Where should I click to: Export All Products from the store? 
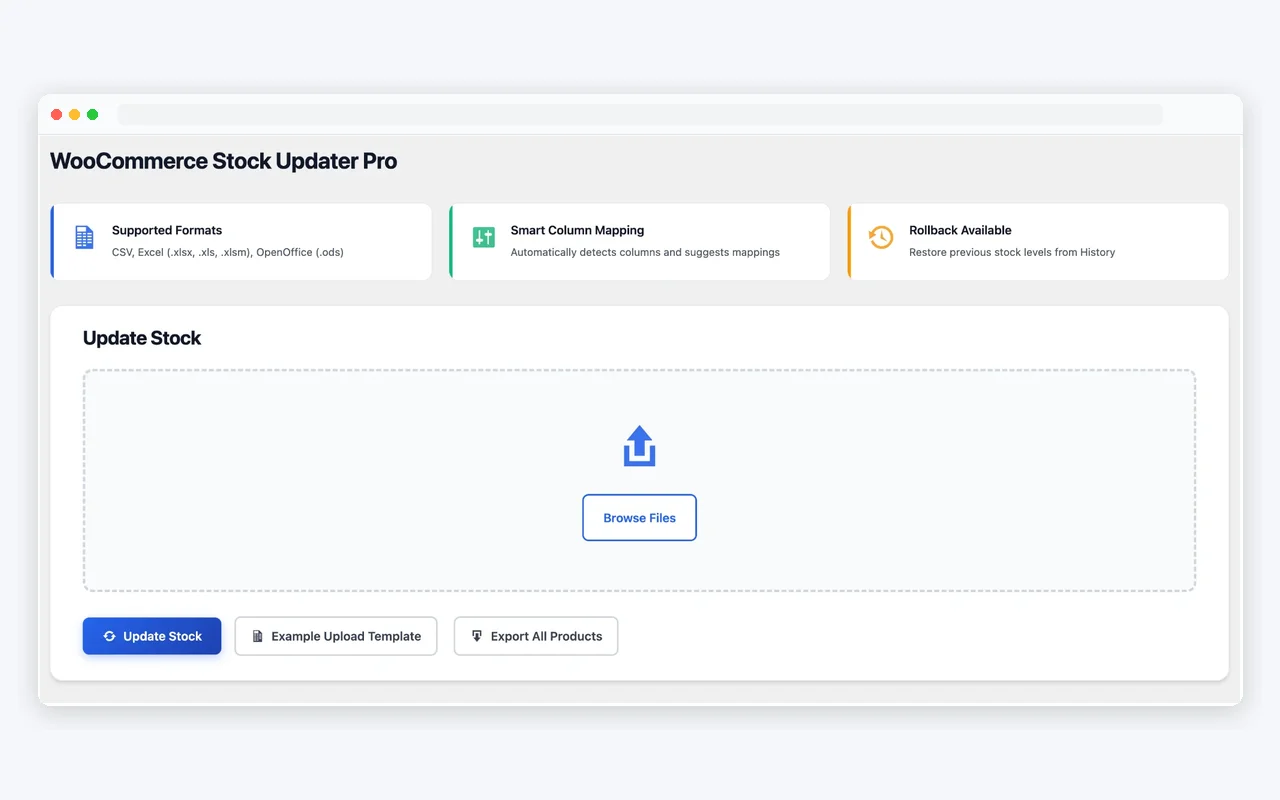pos(536,635)
